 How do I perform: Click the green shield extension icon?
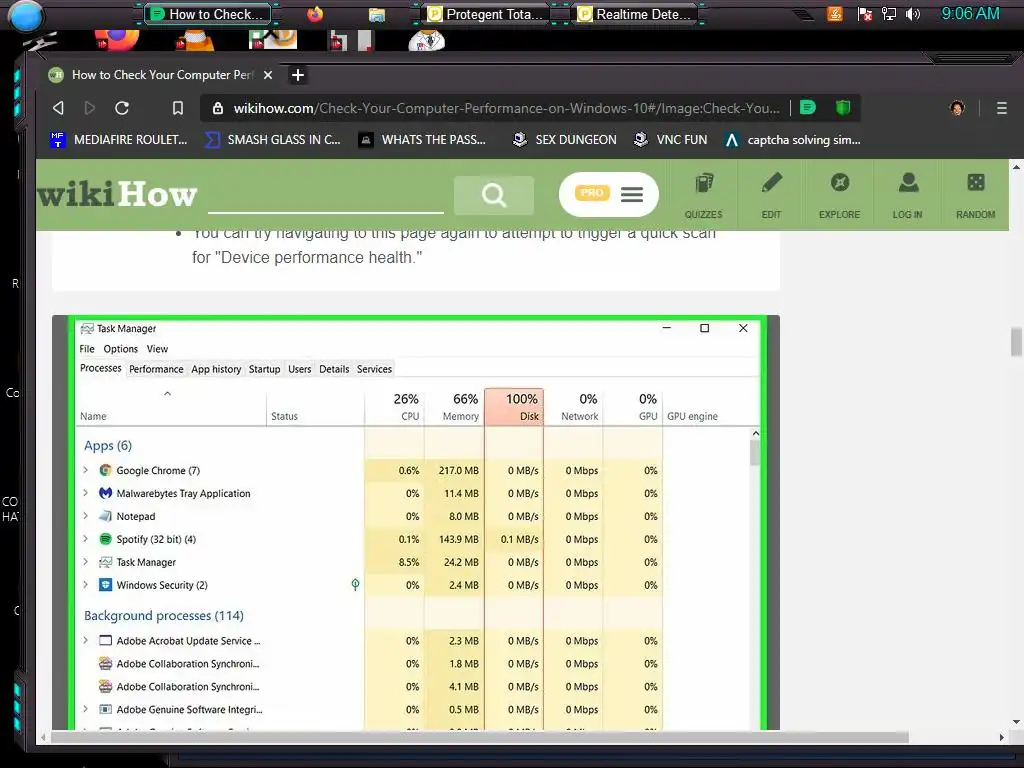point(843,107)
